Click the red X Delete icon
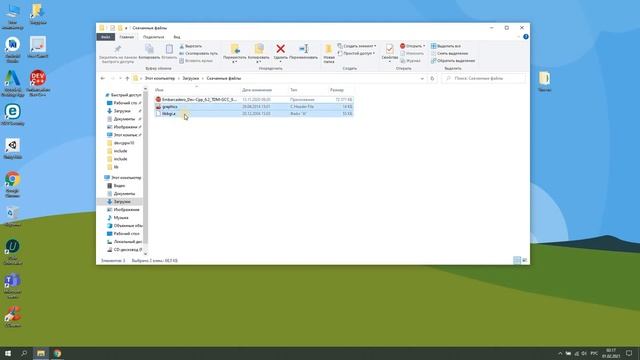 point(280,49)
